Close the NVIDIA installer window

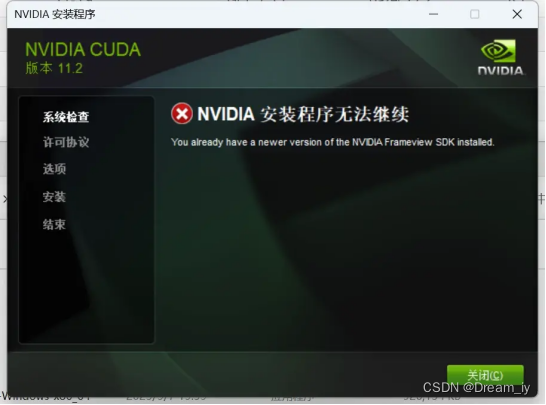[517, 14]
